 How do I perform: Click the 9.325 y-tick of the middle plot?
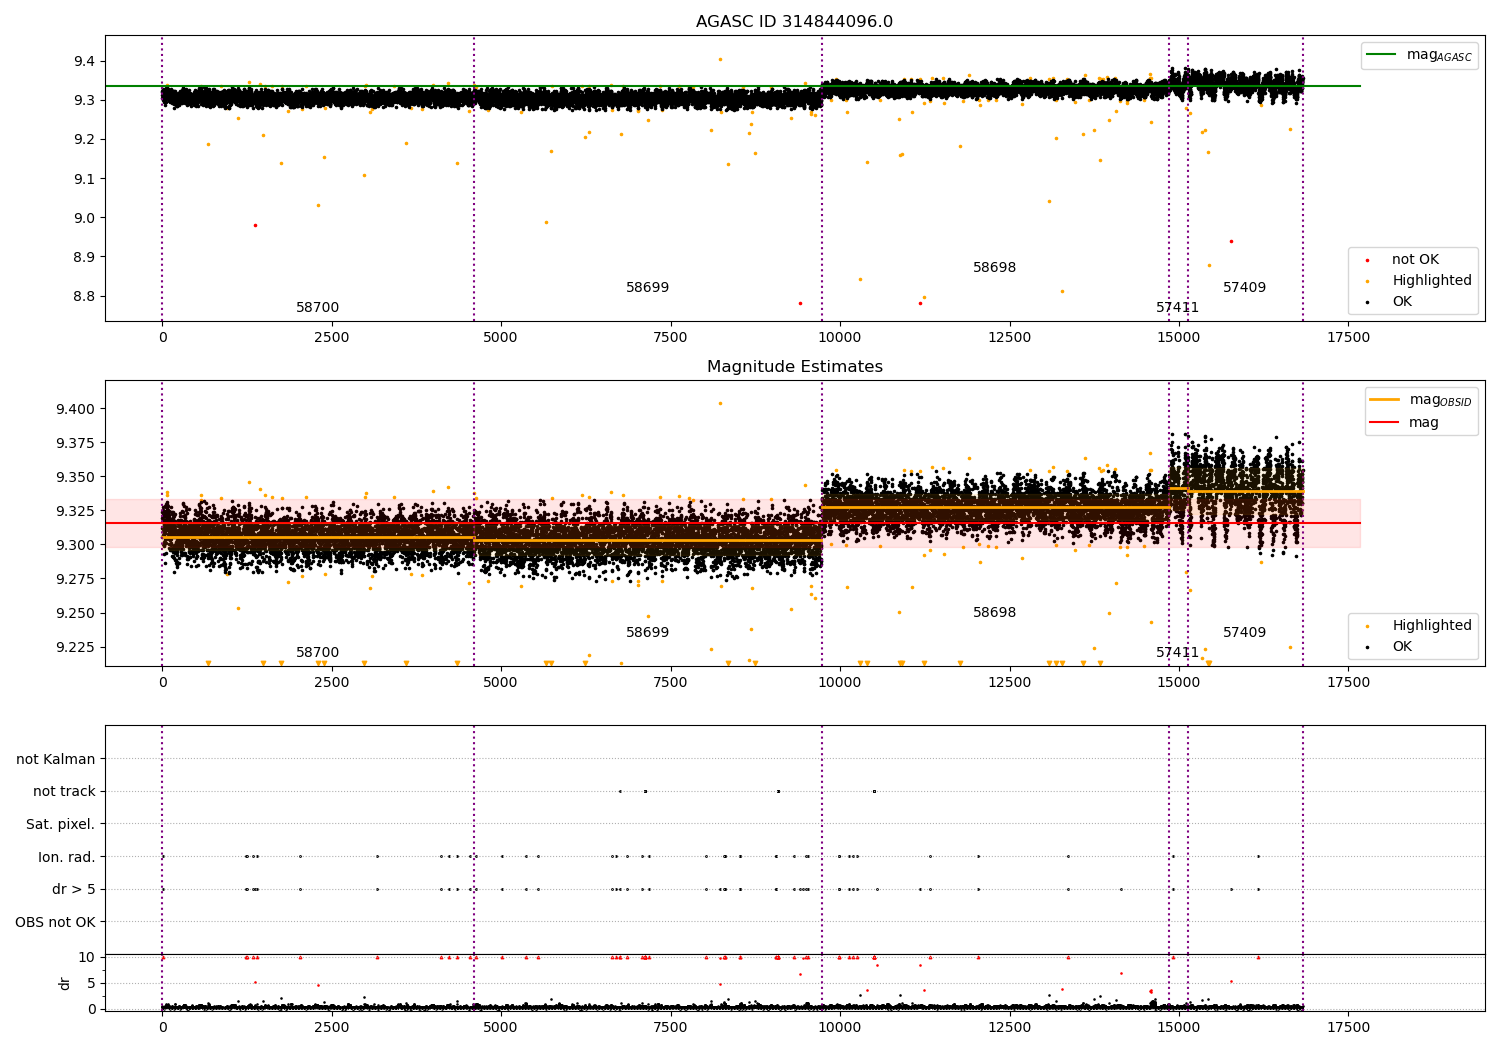pos(76,511)
